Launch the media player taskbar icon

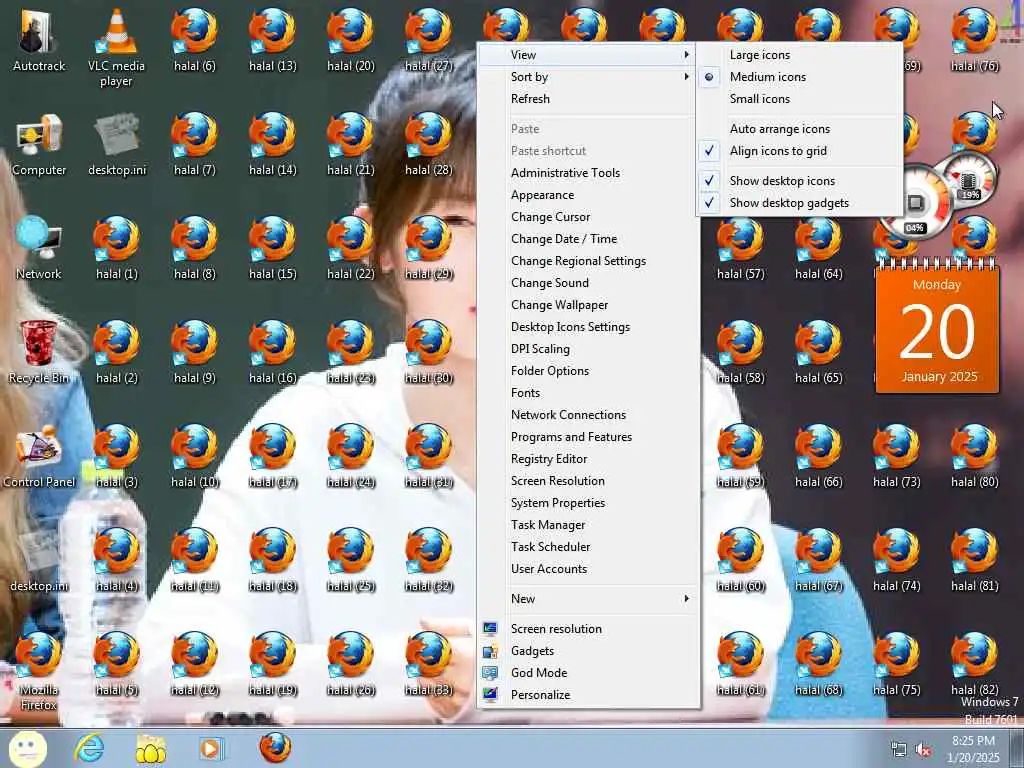(210, 748)
